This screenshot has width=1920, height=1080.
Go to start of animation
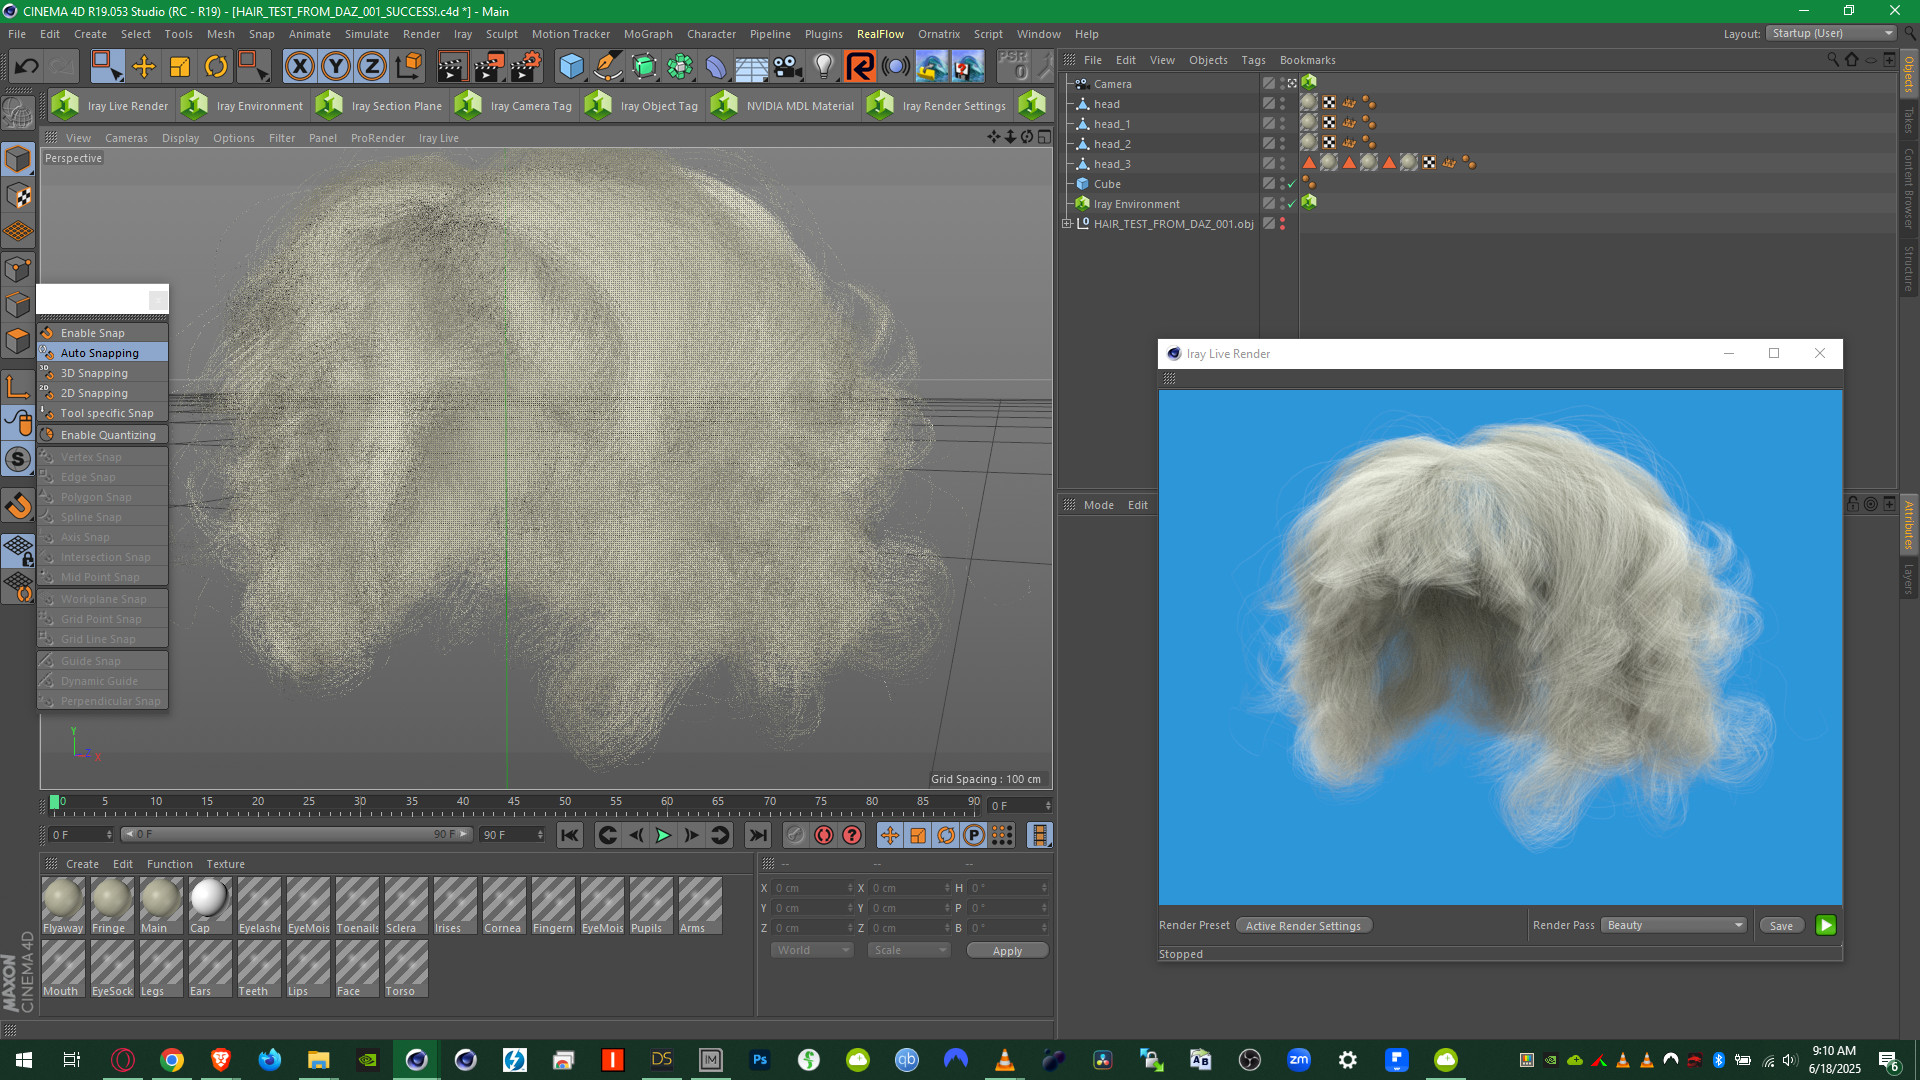tap(569, 835)
